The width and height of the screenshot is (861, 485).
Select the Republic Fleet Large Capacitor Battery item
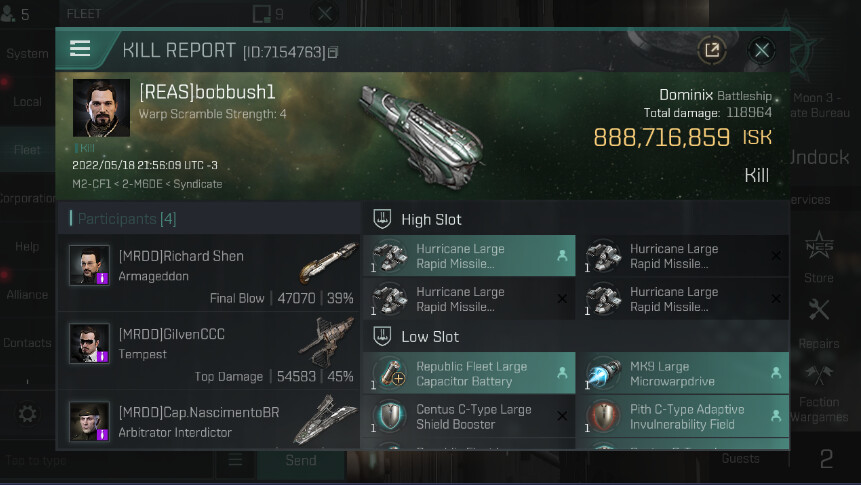pyautogui.click(x=469, y=373)
